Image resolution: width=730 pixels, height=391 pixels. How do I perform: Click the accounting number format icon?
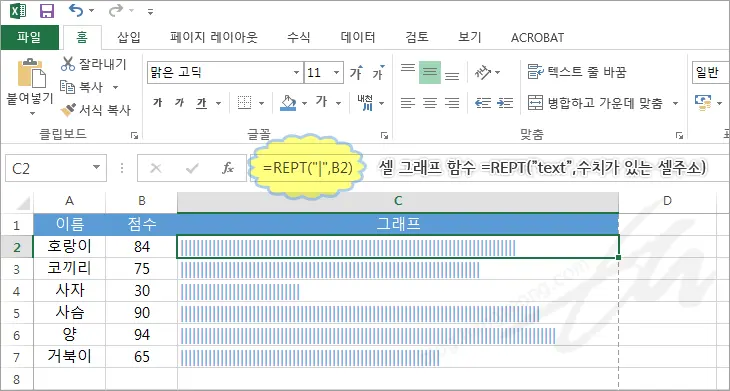(703, 103)
